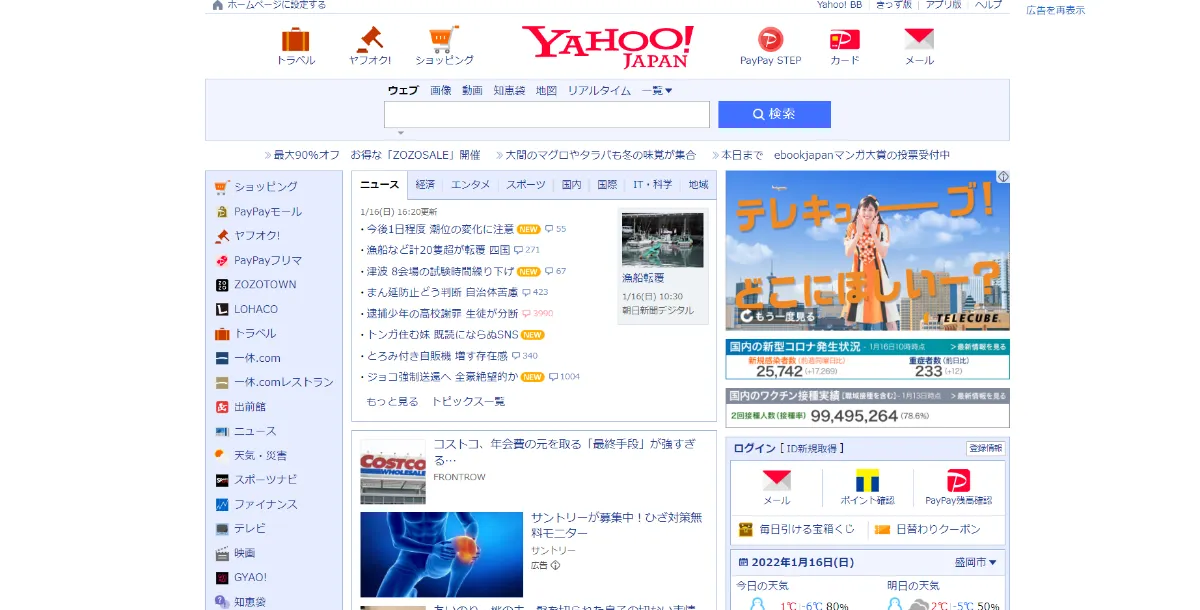Click 広告を再表示 link
The image size is (1200, 610).
1055,10
